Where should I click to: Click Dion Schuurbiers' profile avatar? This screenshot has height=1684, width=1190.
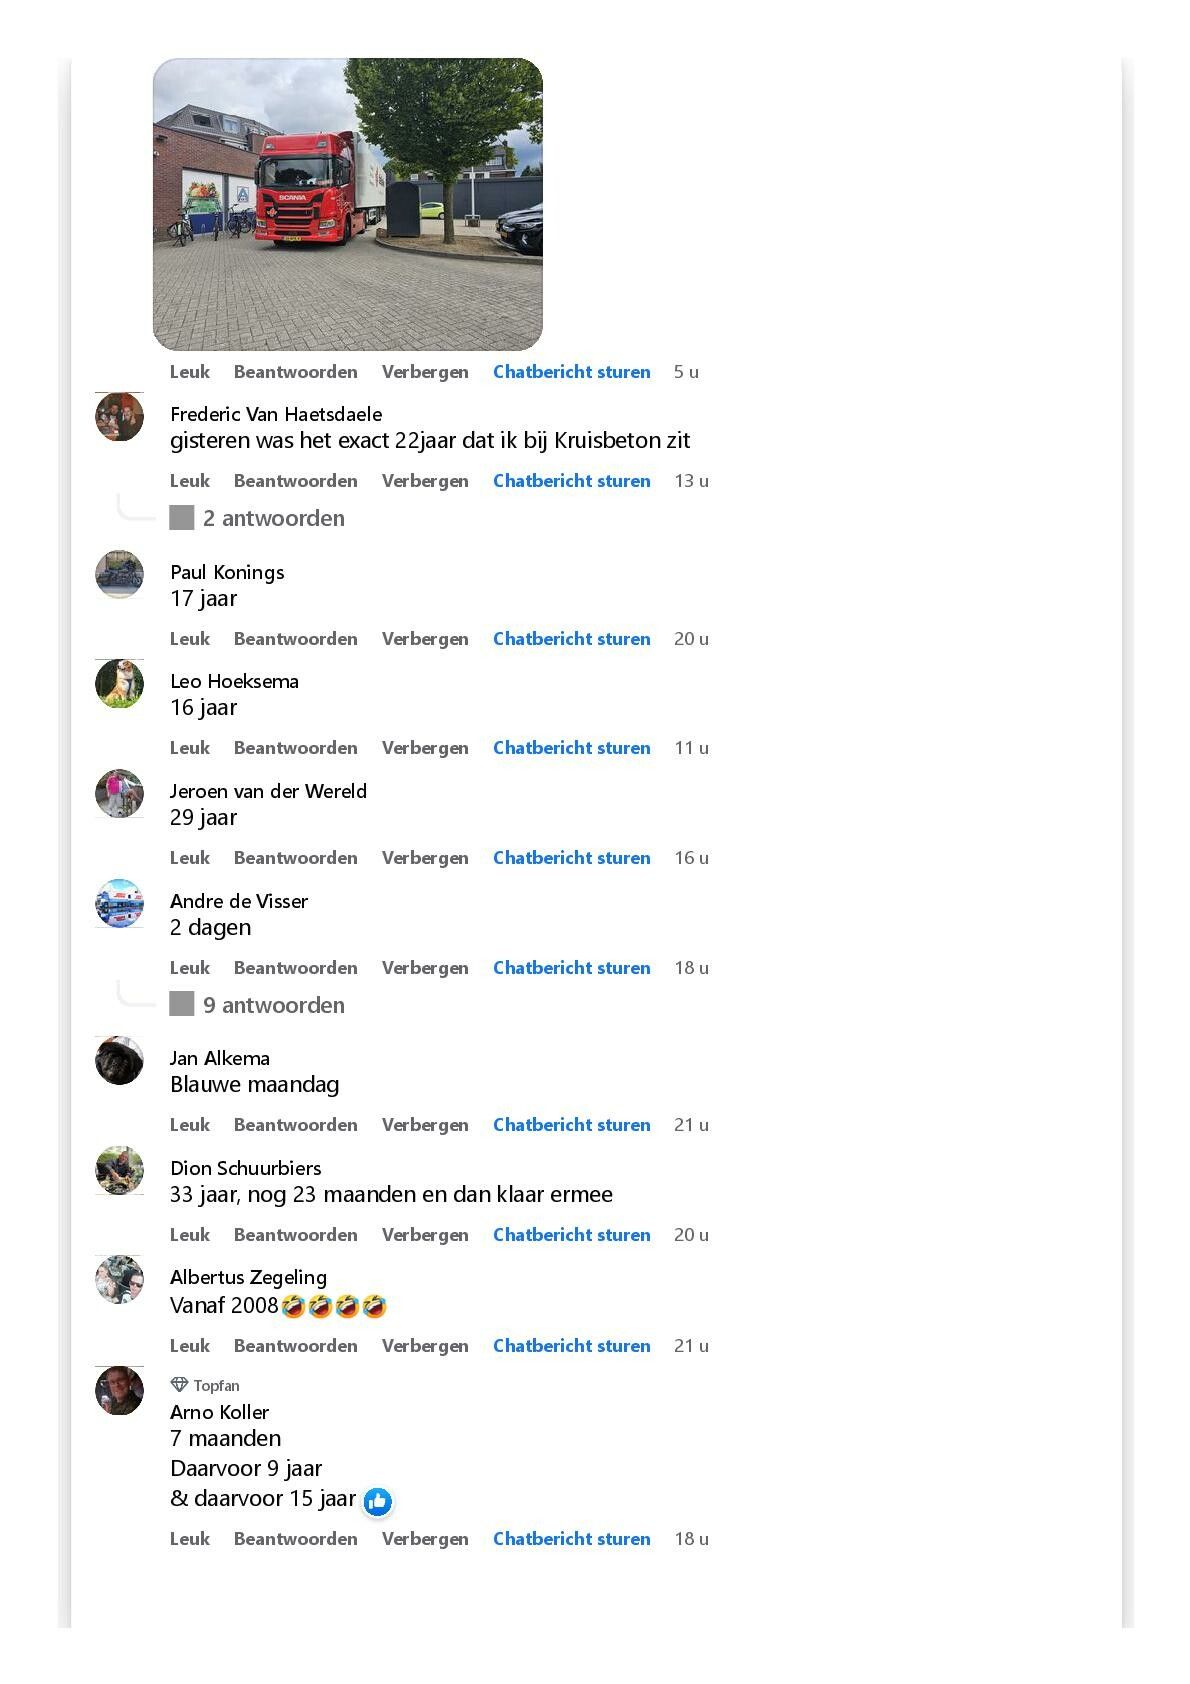(119, 1171)
